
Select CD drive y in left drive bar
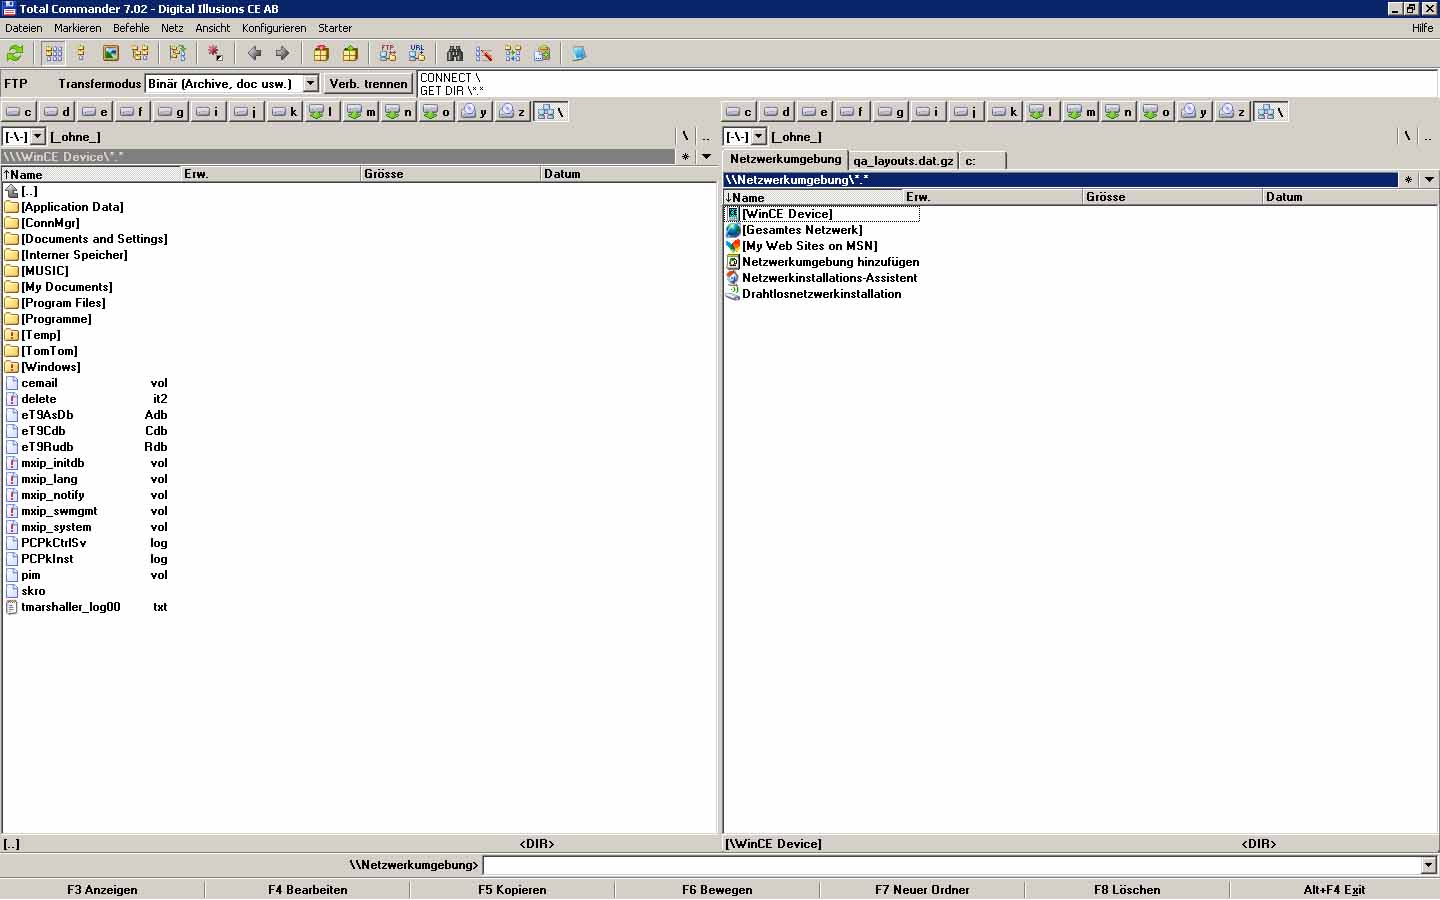click(x=475, y=111)
